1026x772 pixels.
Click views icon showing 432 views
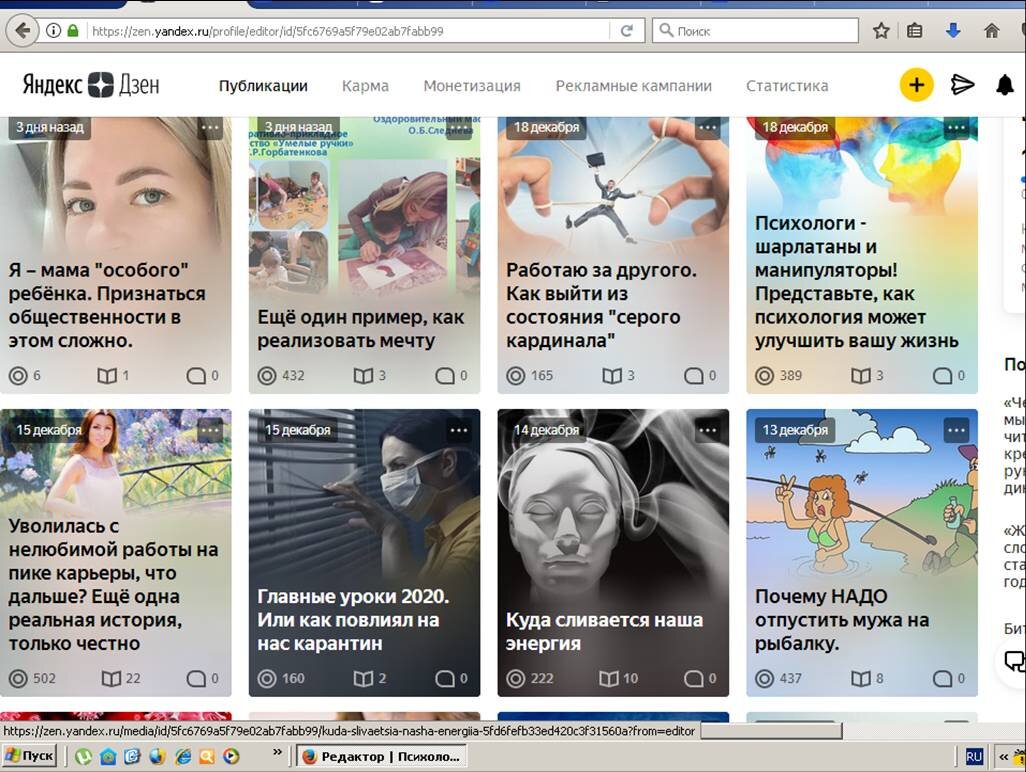pos(266,376)
